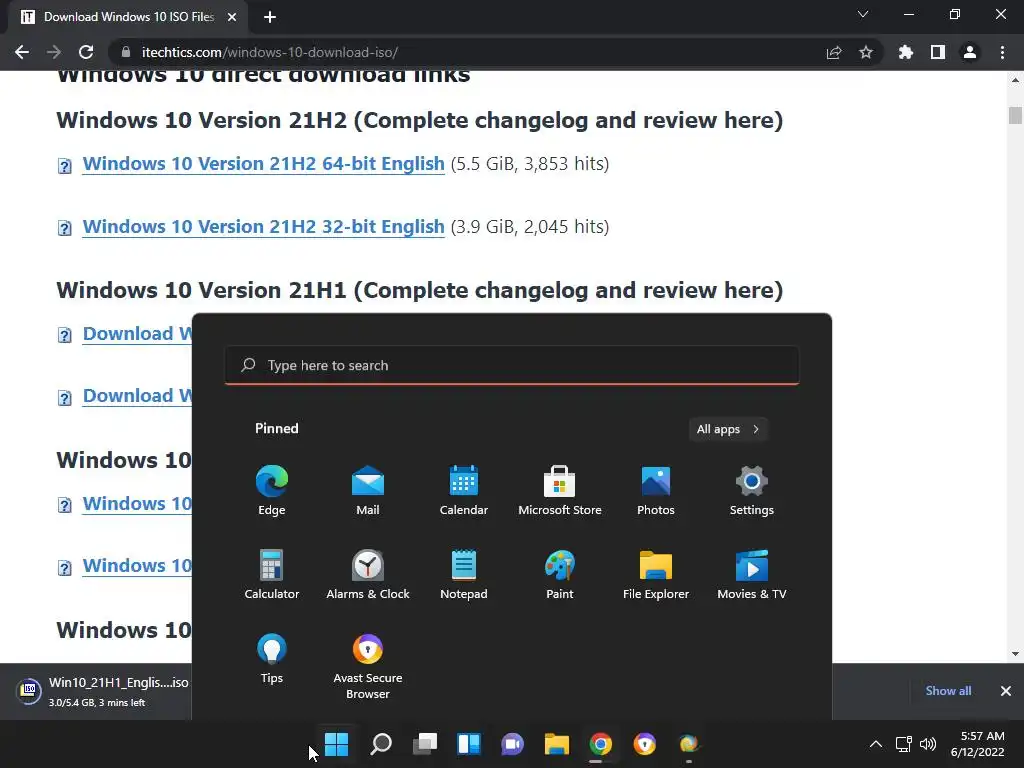Open Teams Chat in the taskbar
Image resolution: width=1024 pixels, height=768 pixels.
513,744
